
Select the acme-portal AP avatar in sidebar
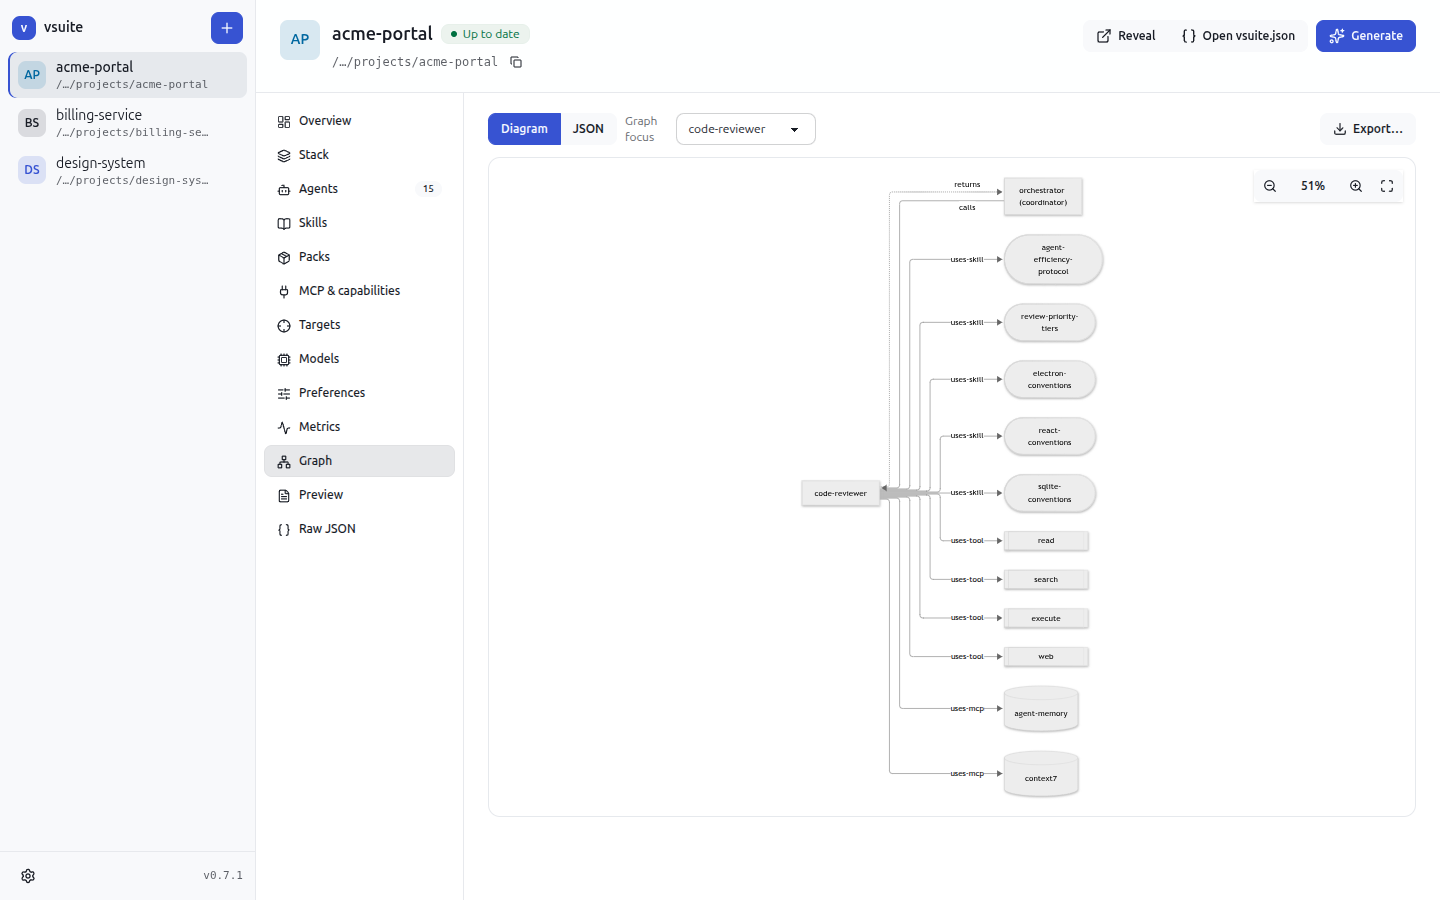coord(32,75)
